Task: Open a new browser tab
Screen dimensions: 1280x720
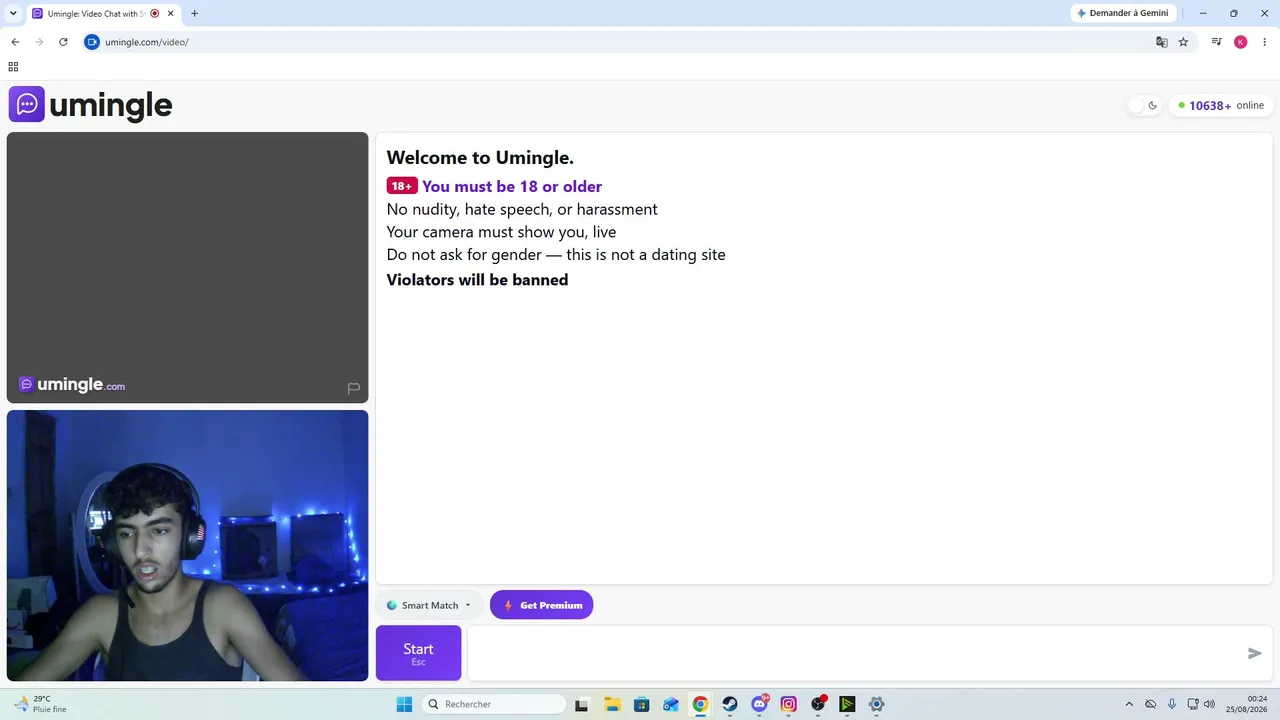Action: pos(194,14)
